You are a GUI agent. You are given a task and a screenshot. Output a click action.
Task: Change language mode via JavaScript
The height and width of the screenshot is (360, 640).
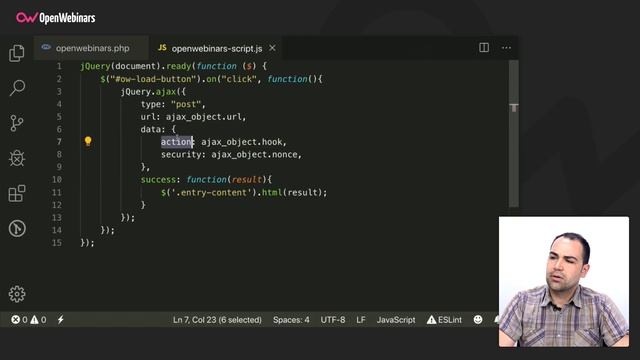click(396, 320)
